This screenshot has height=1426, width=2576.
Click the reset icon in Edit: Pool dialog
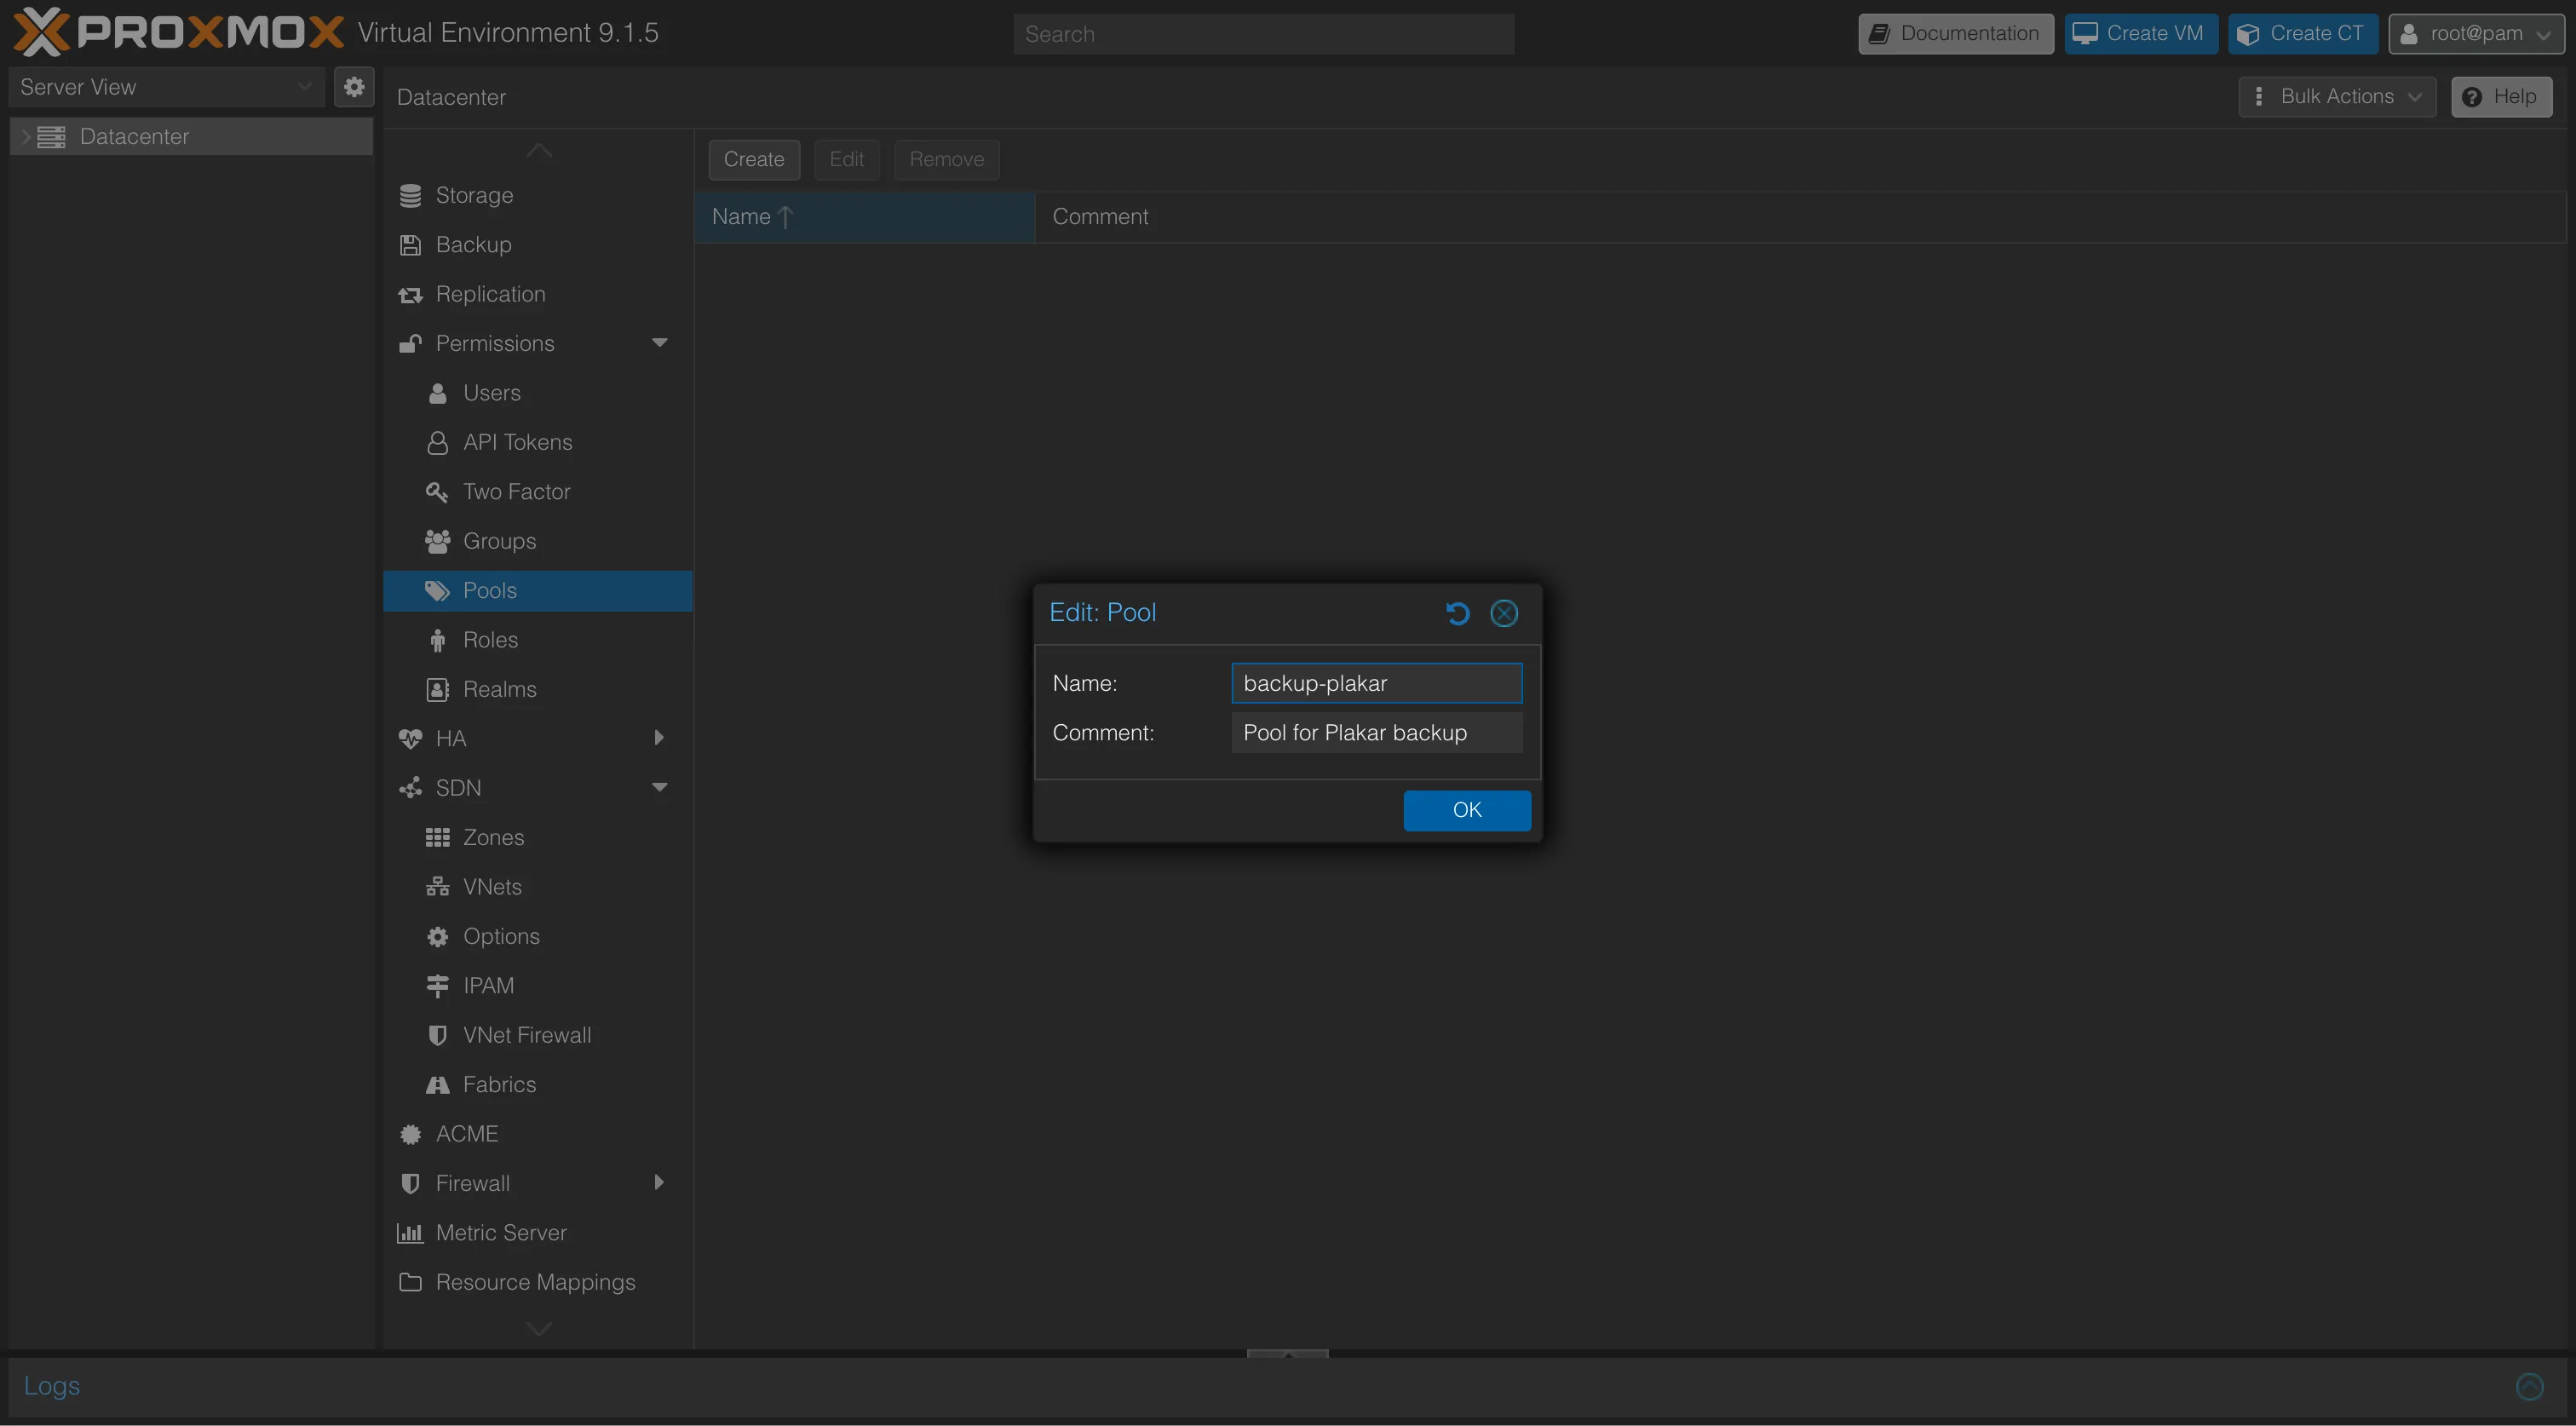tap(1457, 613)
